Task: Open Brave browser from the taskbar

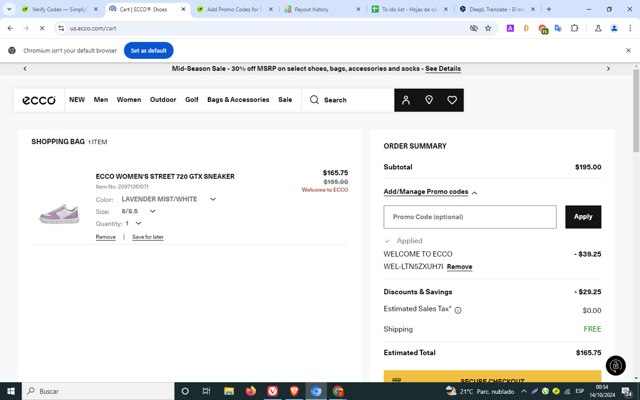Action: (x=294, y=391)
